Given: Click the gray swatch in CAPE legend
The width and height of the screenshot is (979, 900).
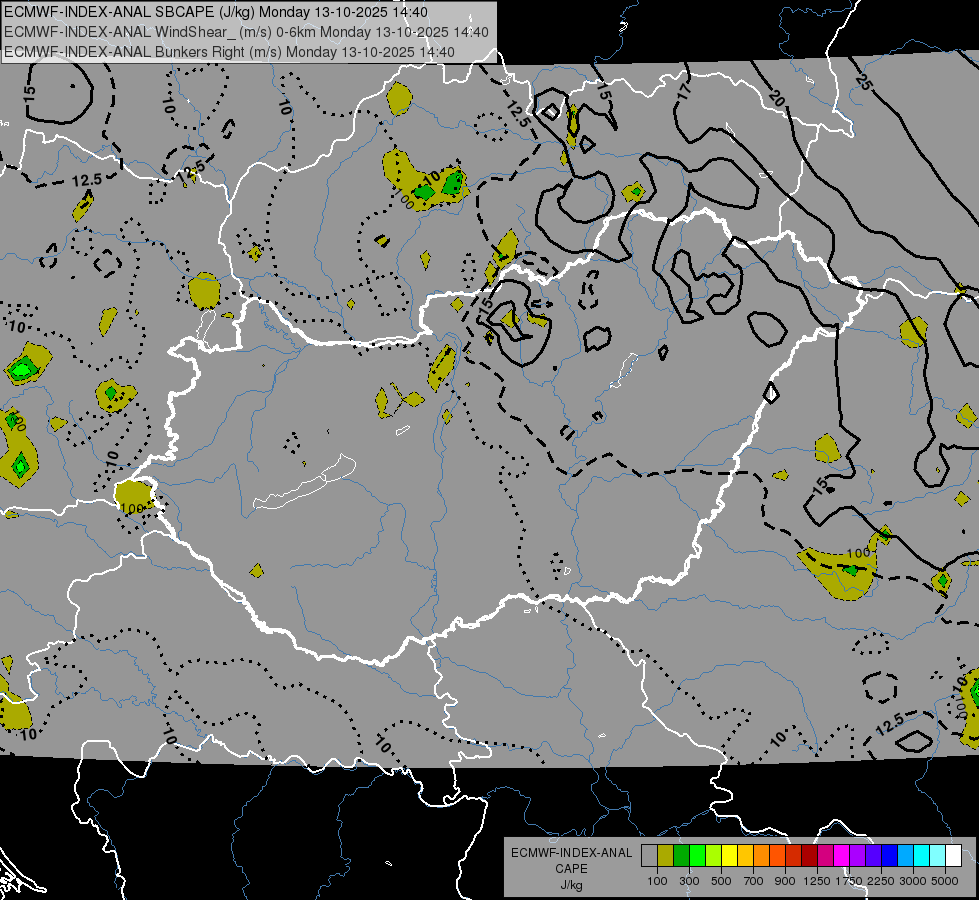Looking at the screenshot, I should (x=649, y=855).
